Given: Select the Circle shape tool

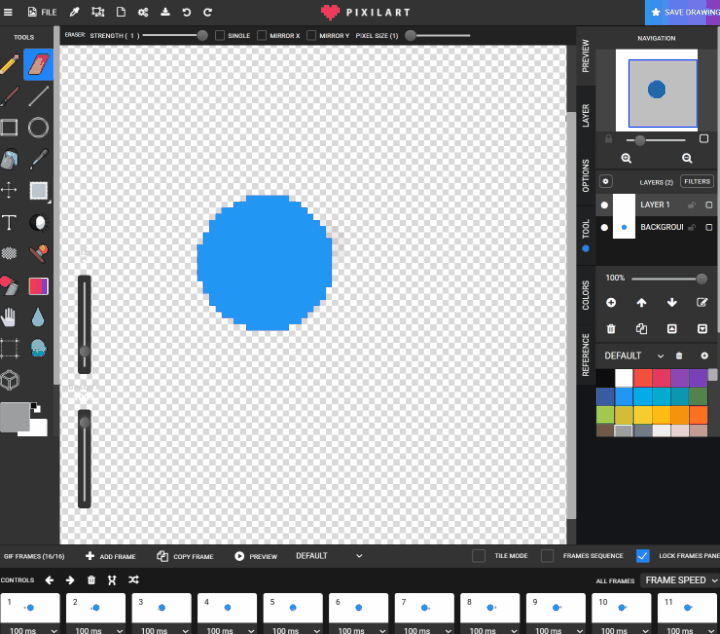Looking at the screenshot, I should pyautogui.click(x=39, y=127).
